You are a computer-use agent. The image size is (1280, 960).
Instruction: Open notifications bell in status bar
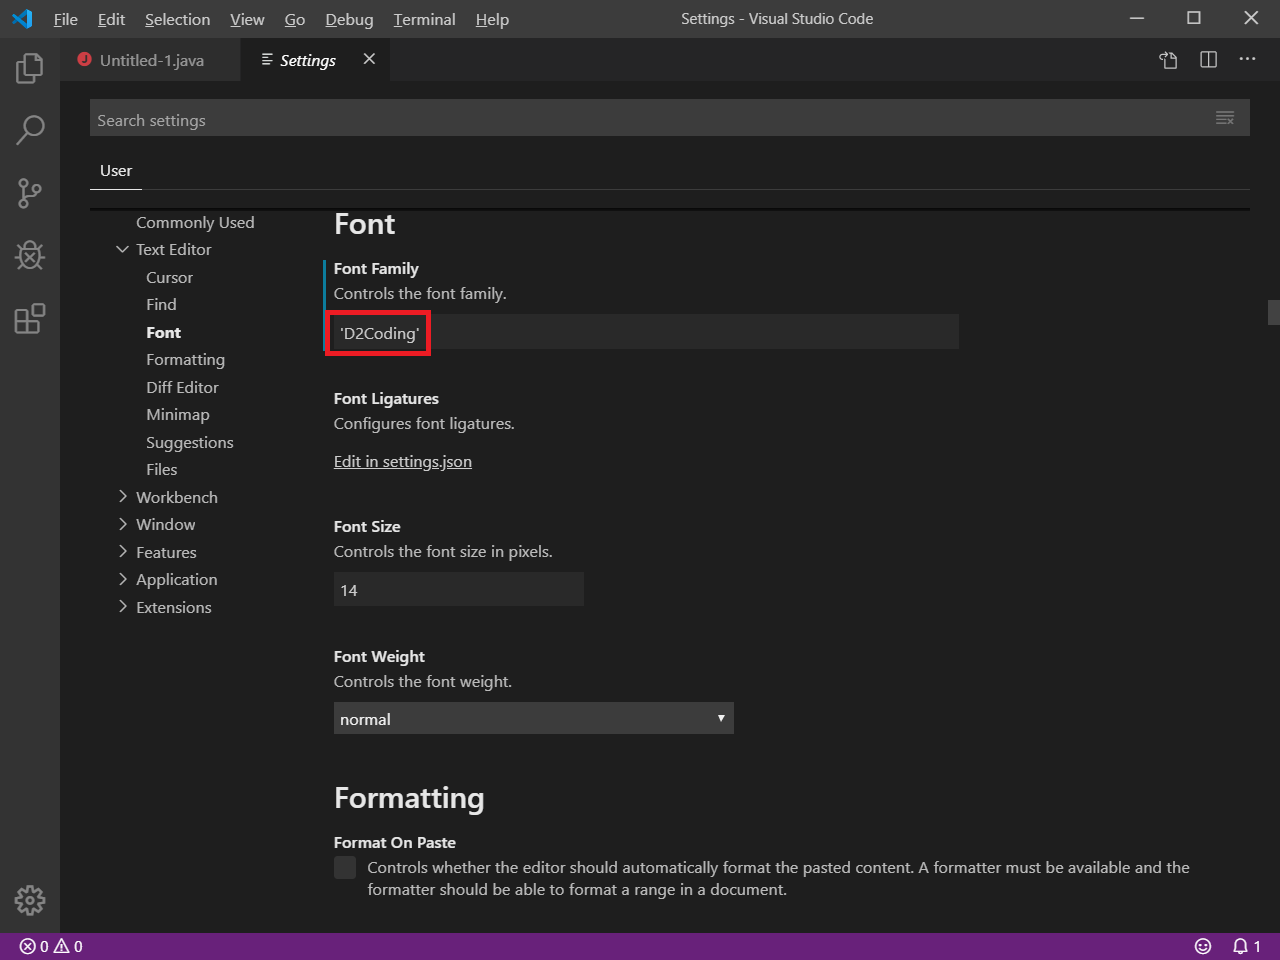click(1246, 946)
